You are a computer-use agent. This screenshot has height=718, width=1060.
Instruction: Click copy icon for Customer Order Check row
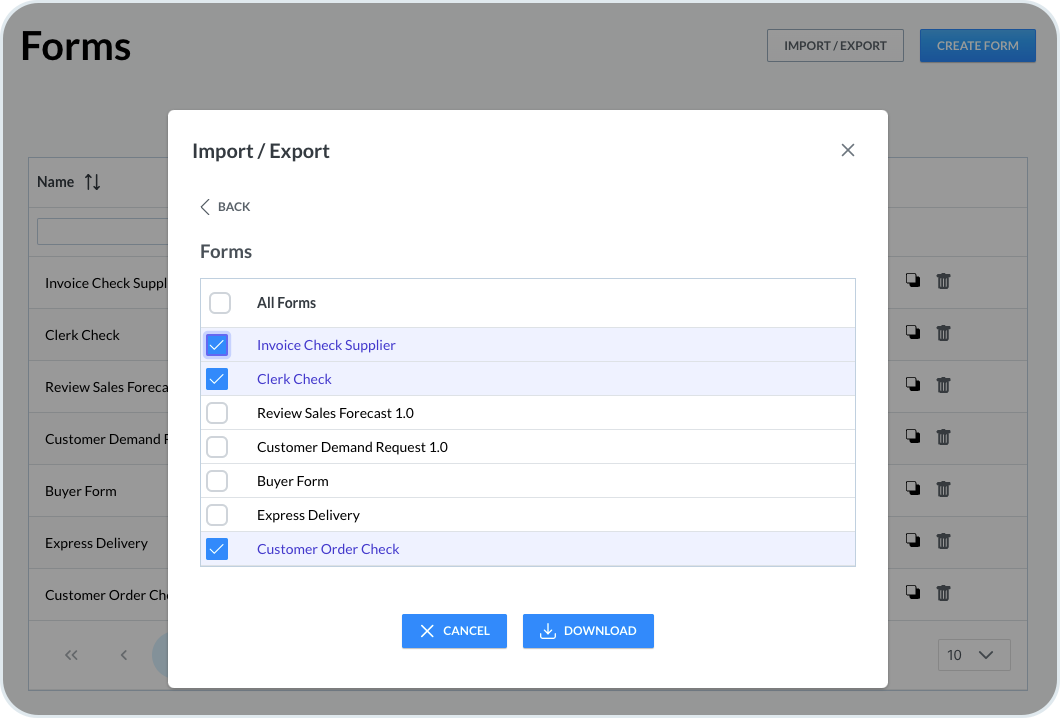[912, 593]
